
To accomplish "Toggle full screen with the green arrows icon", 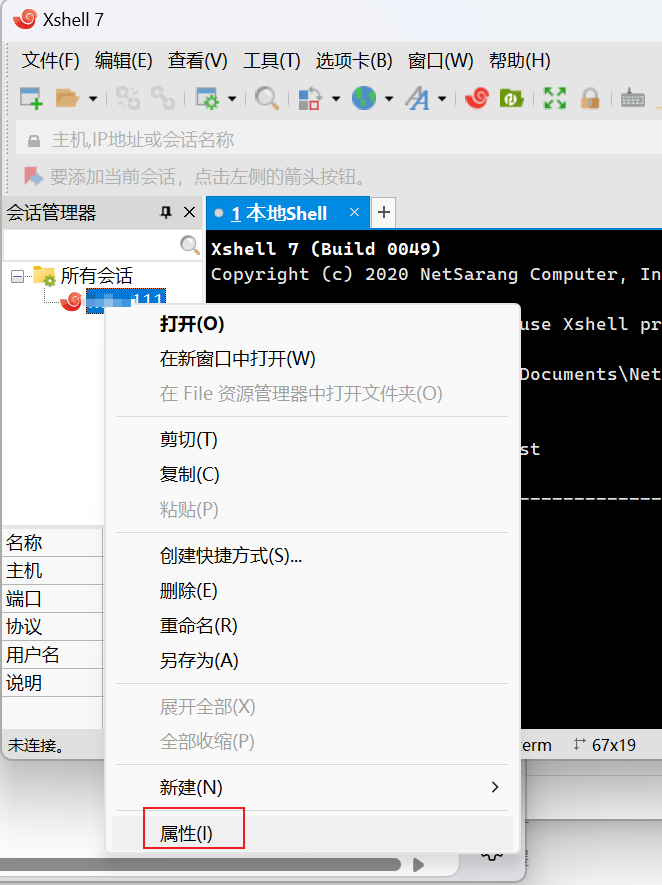I will [554, 98].
